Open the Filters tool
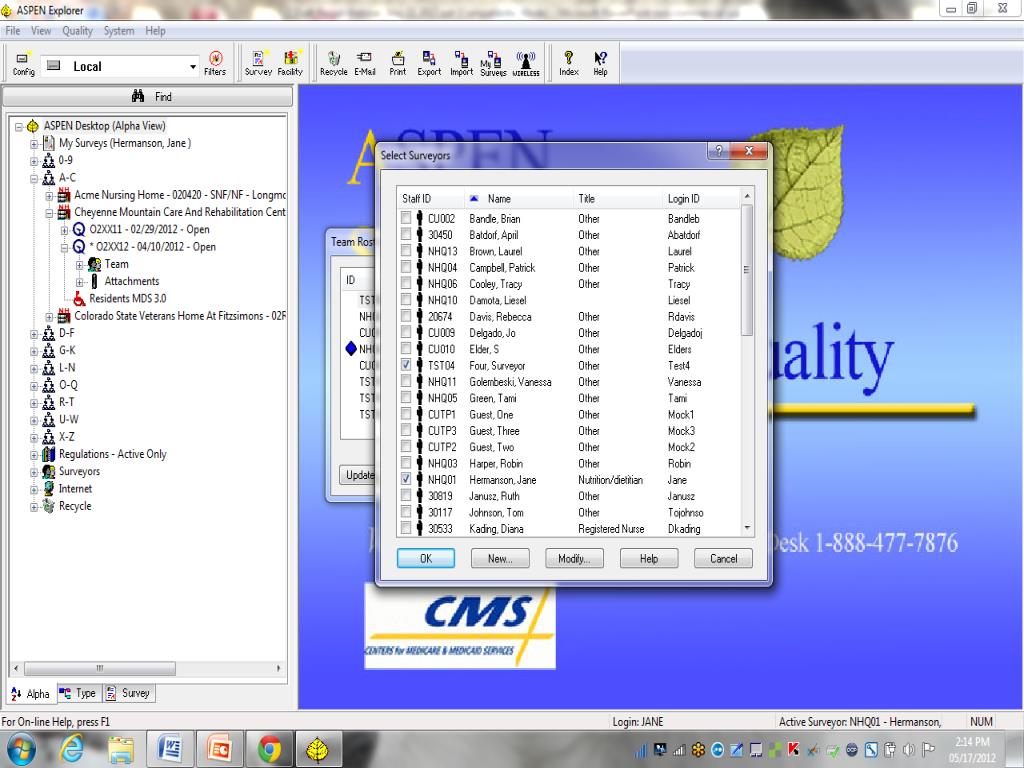This screenshot has width=1024, height=768. pyautogui.click(x=215, y=63)
